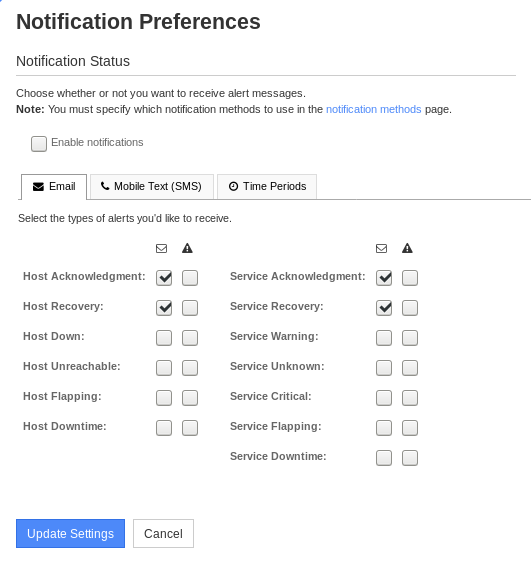
Task: Check Host Flapping warning column checkbox
Action: click(x=190, y=398)
